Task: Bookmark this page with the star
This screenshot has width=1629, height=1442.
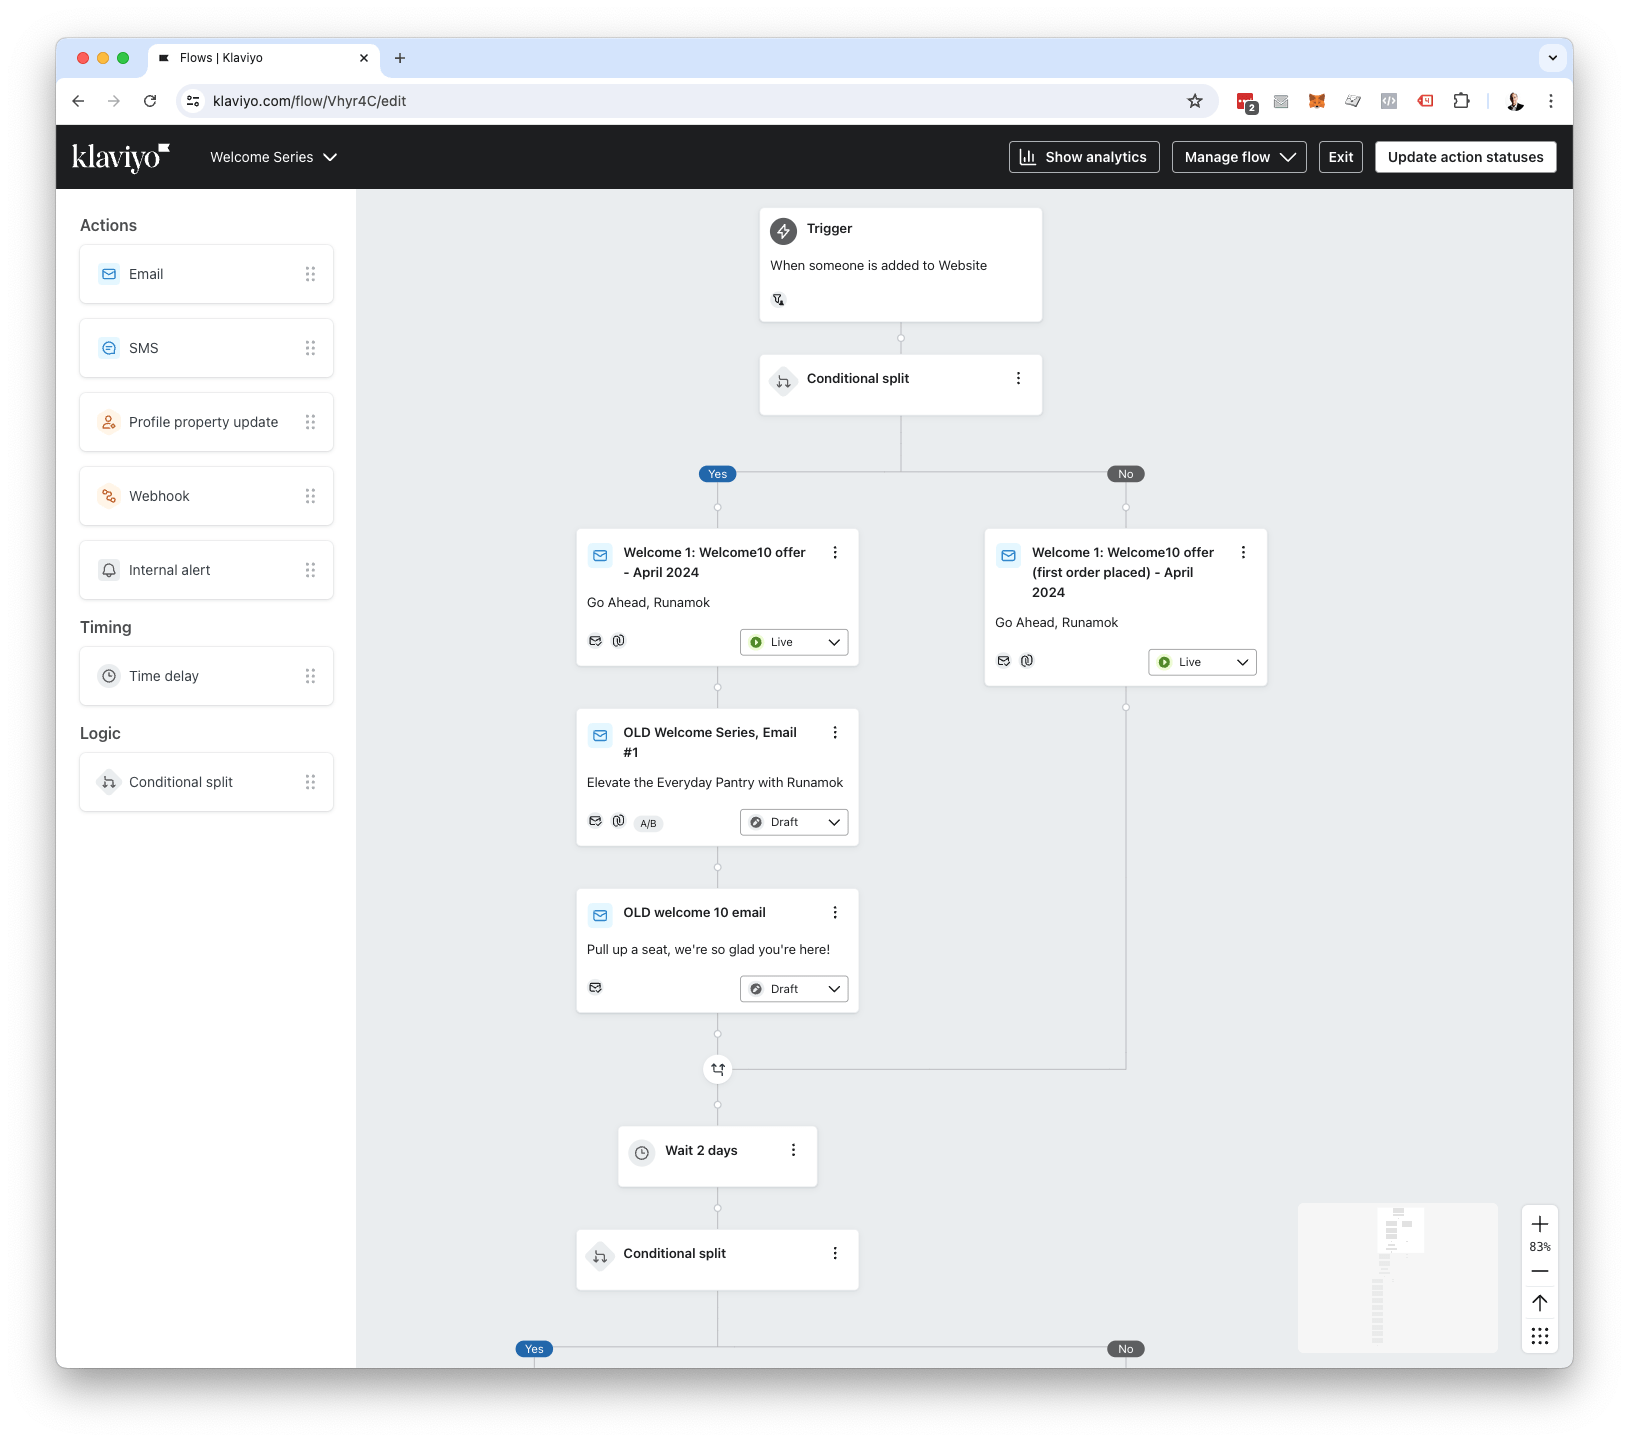Action: 1195,101
